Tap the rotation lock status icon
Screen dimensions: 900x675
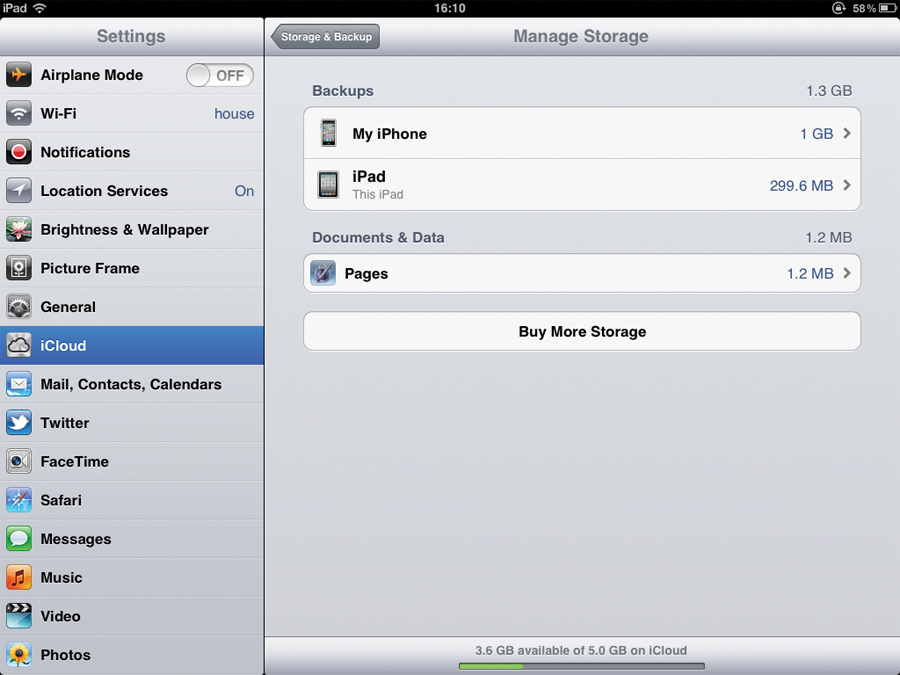(x=839, y=8)
